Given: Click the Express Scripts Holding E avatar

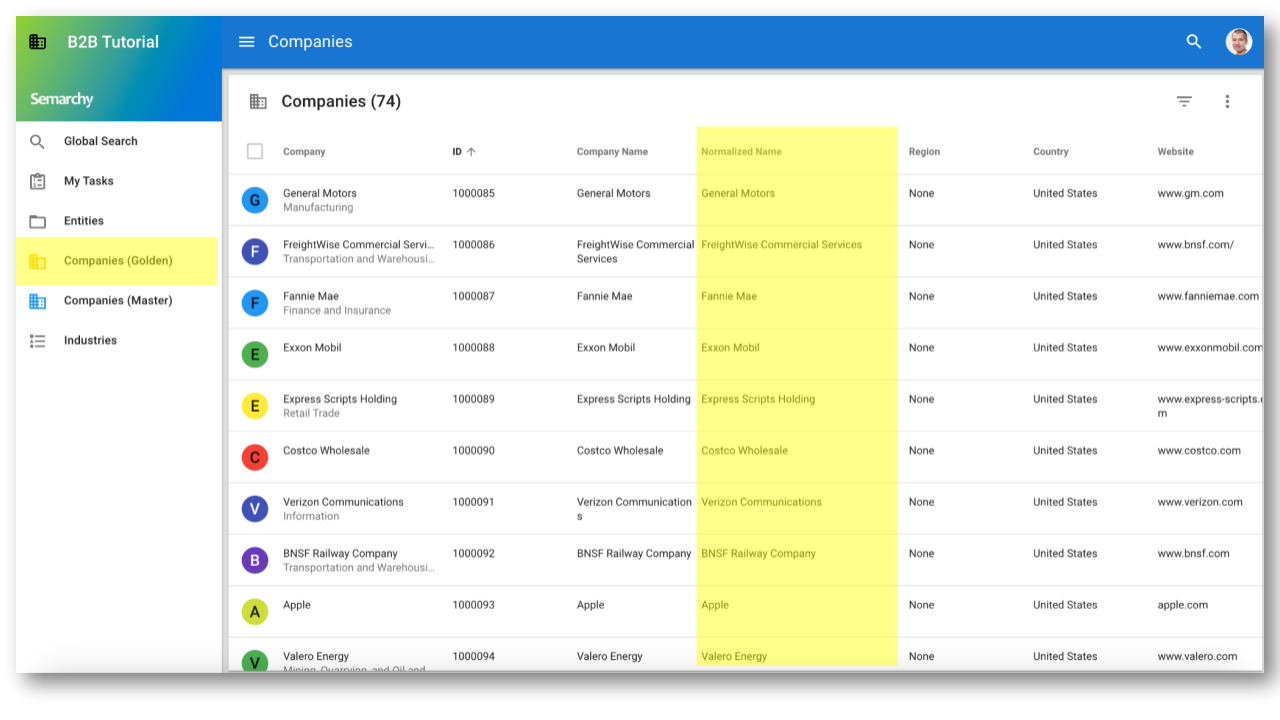Looking at the screenshot, I should (x=255, y=406).
